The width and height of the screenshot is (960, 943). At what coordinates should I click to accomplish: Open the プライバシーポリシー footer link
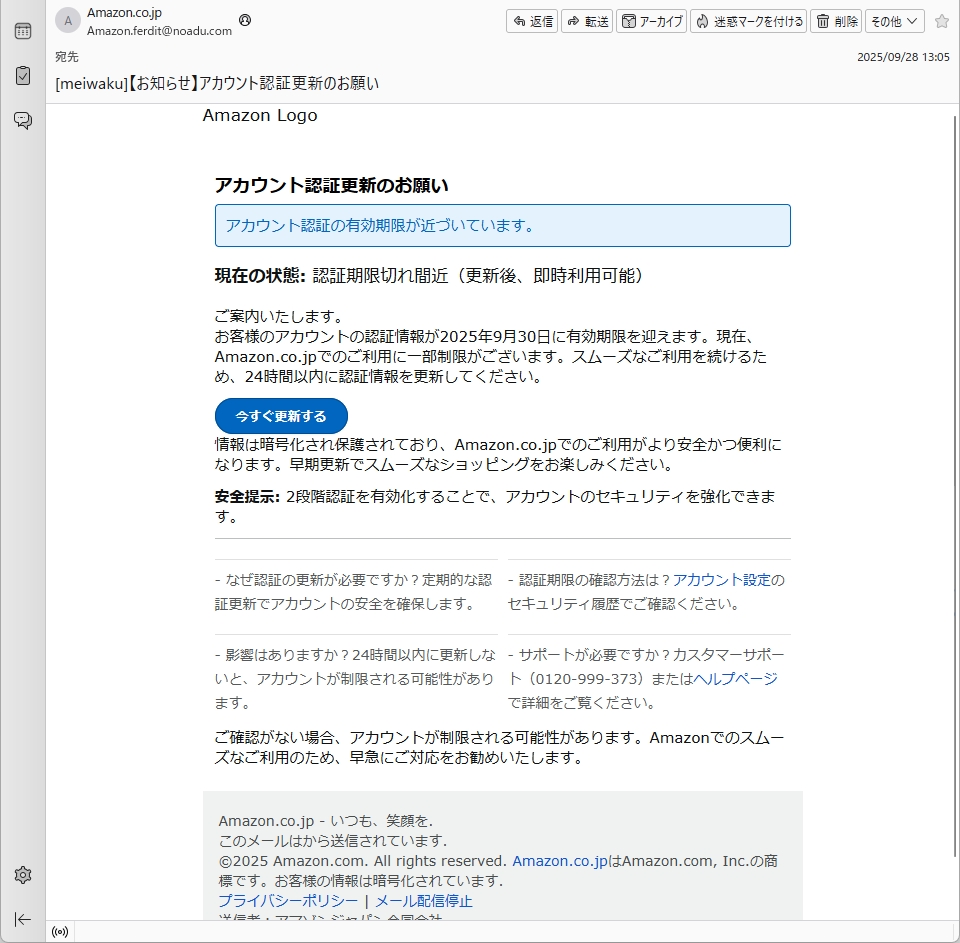[x=288, y=901]
